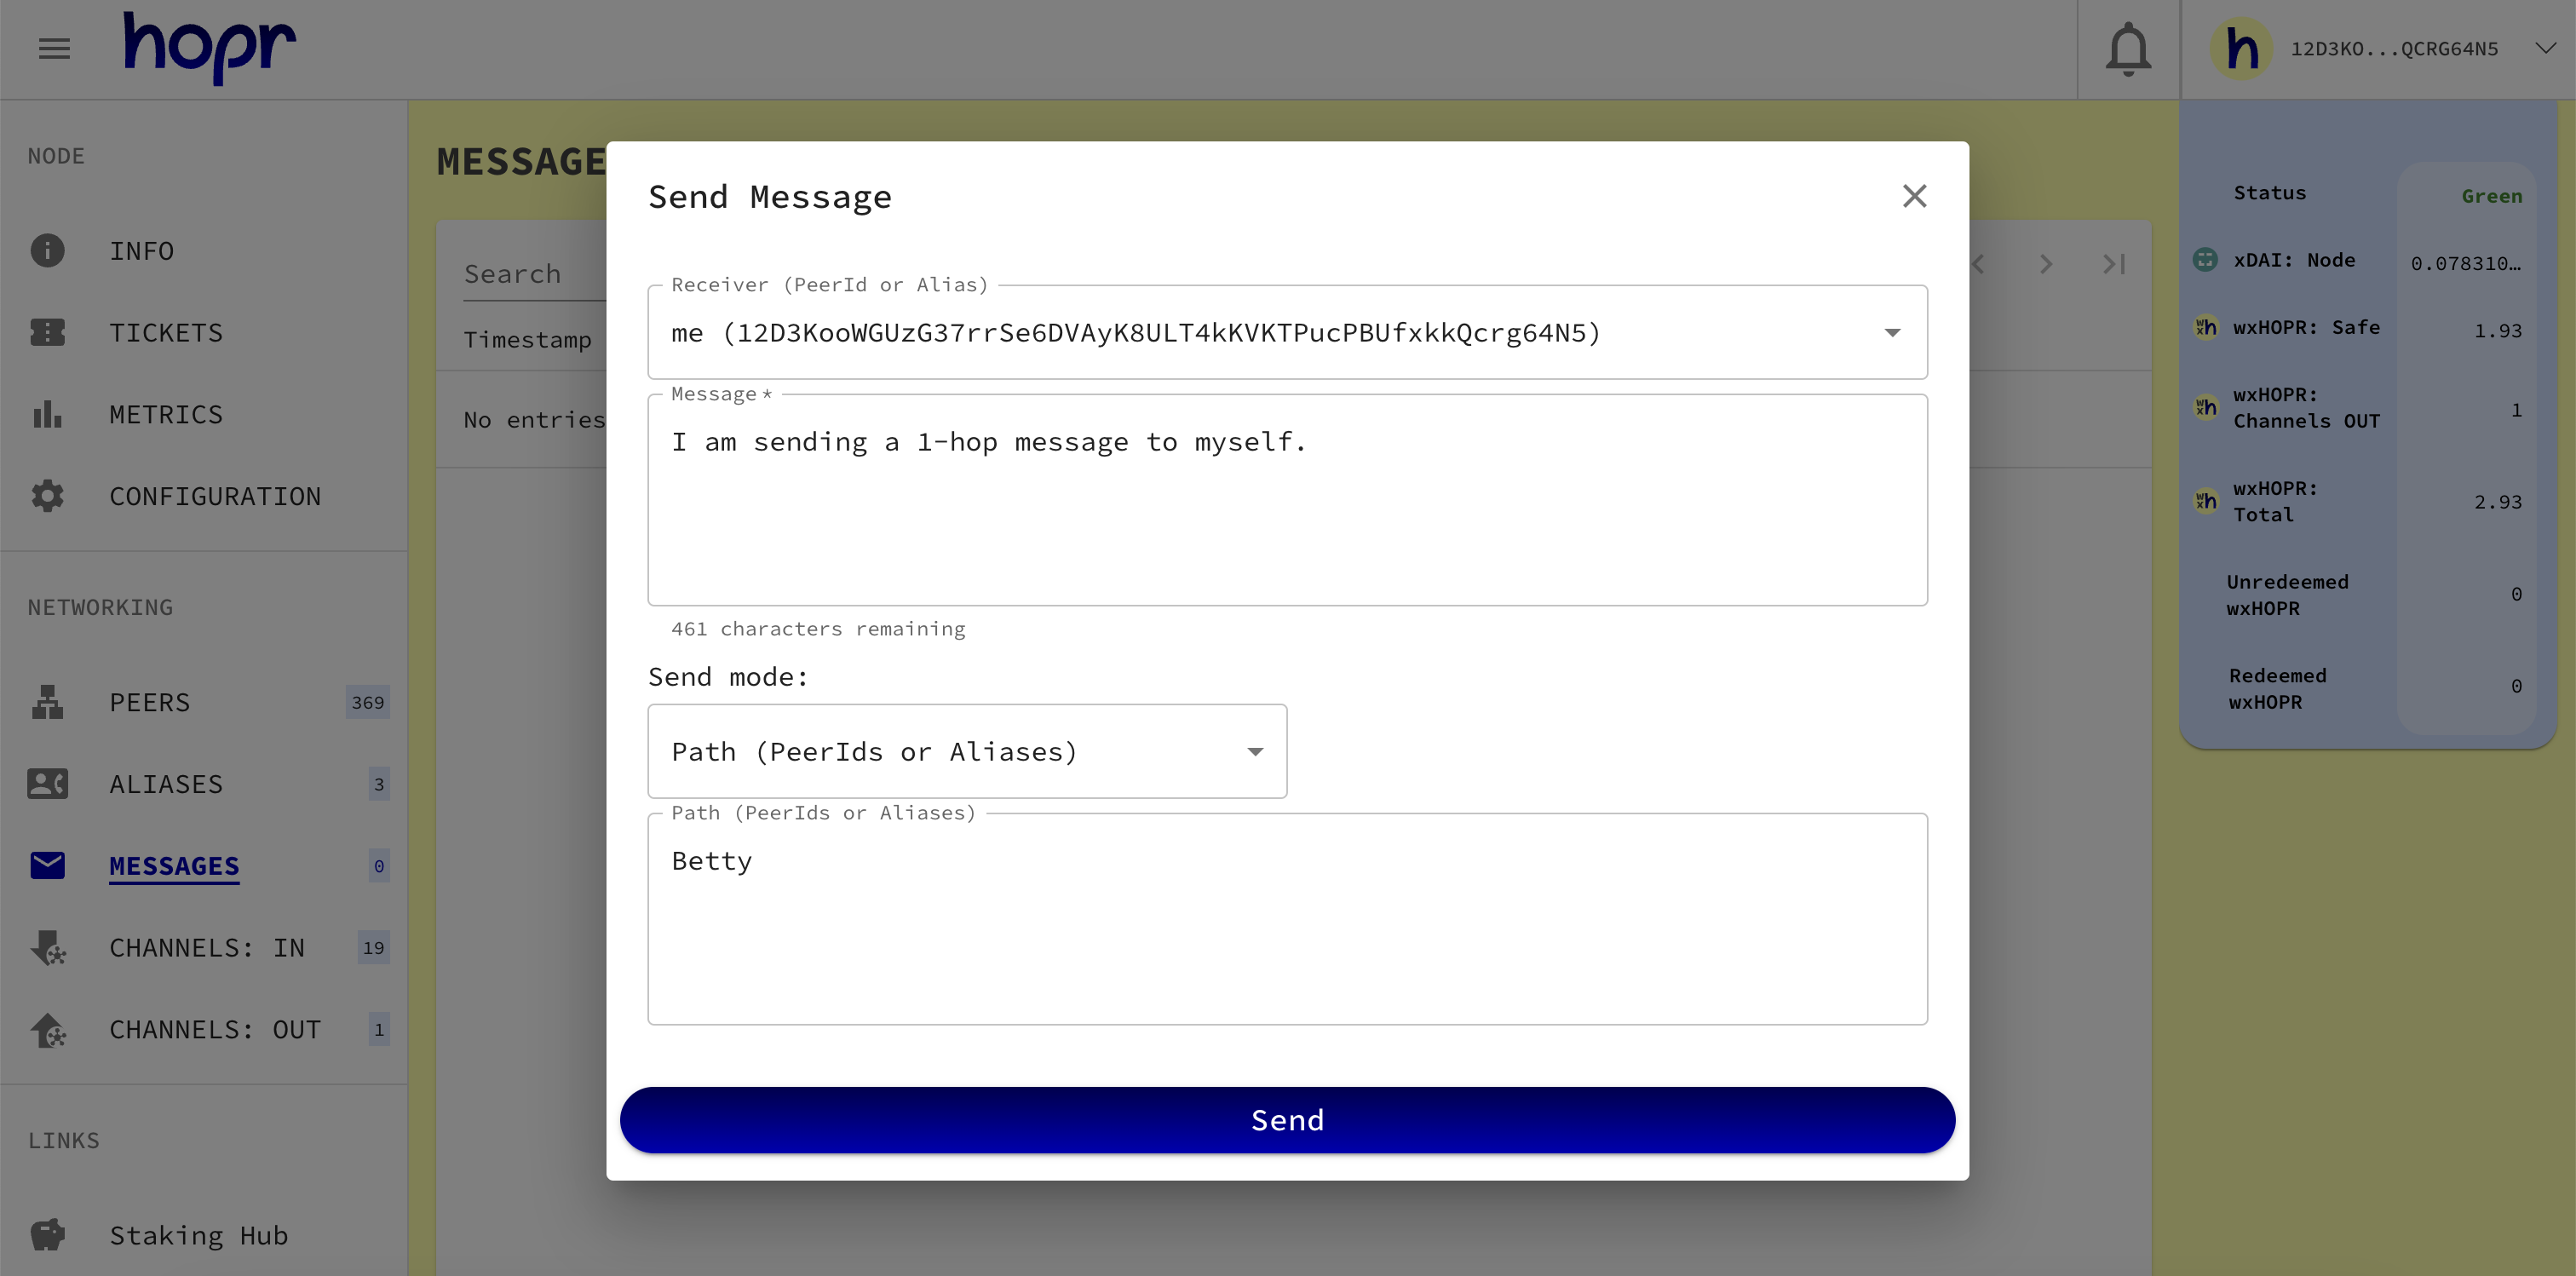Click the CHANNELS: IN count badge 19
The image size is (2576, 1276).
[x=373, y=948]
